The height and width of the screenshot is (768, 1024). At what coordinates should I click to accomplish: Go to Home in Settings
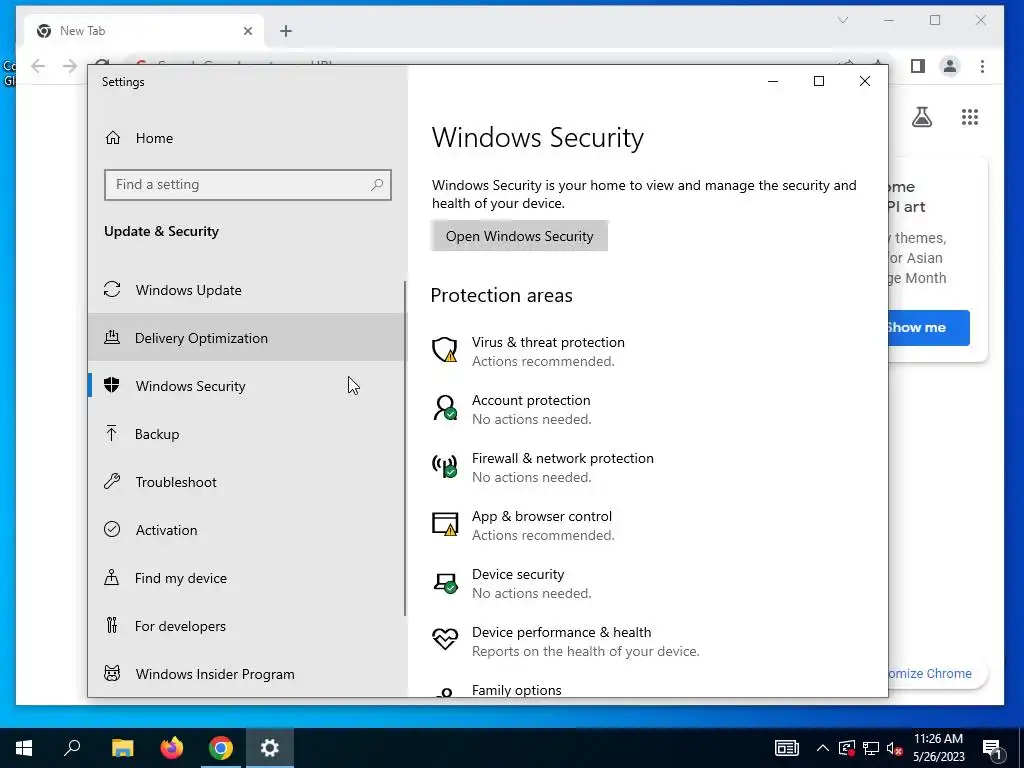[247, 138]
